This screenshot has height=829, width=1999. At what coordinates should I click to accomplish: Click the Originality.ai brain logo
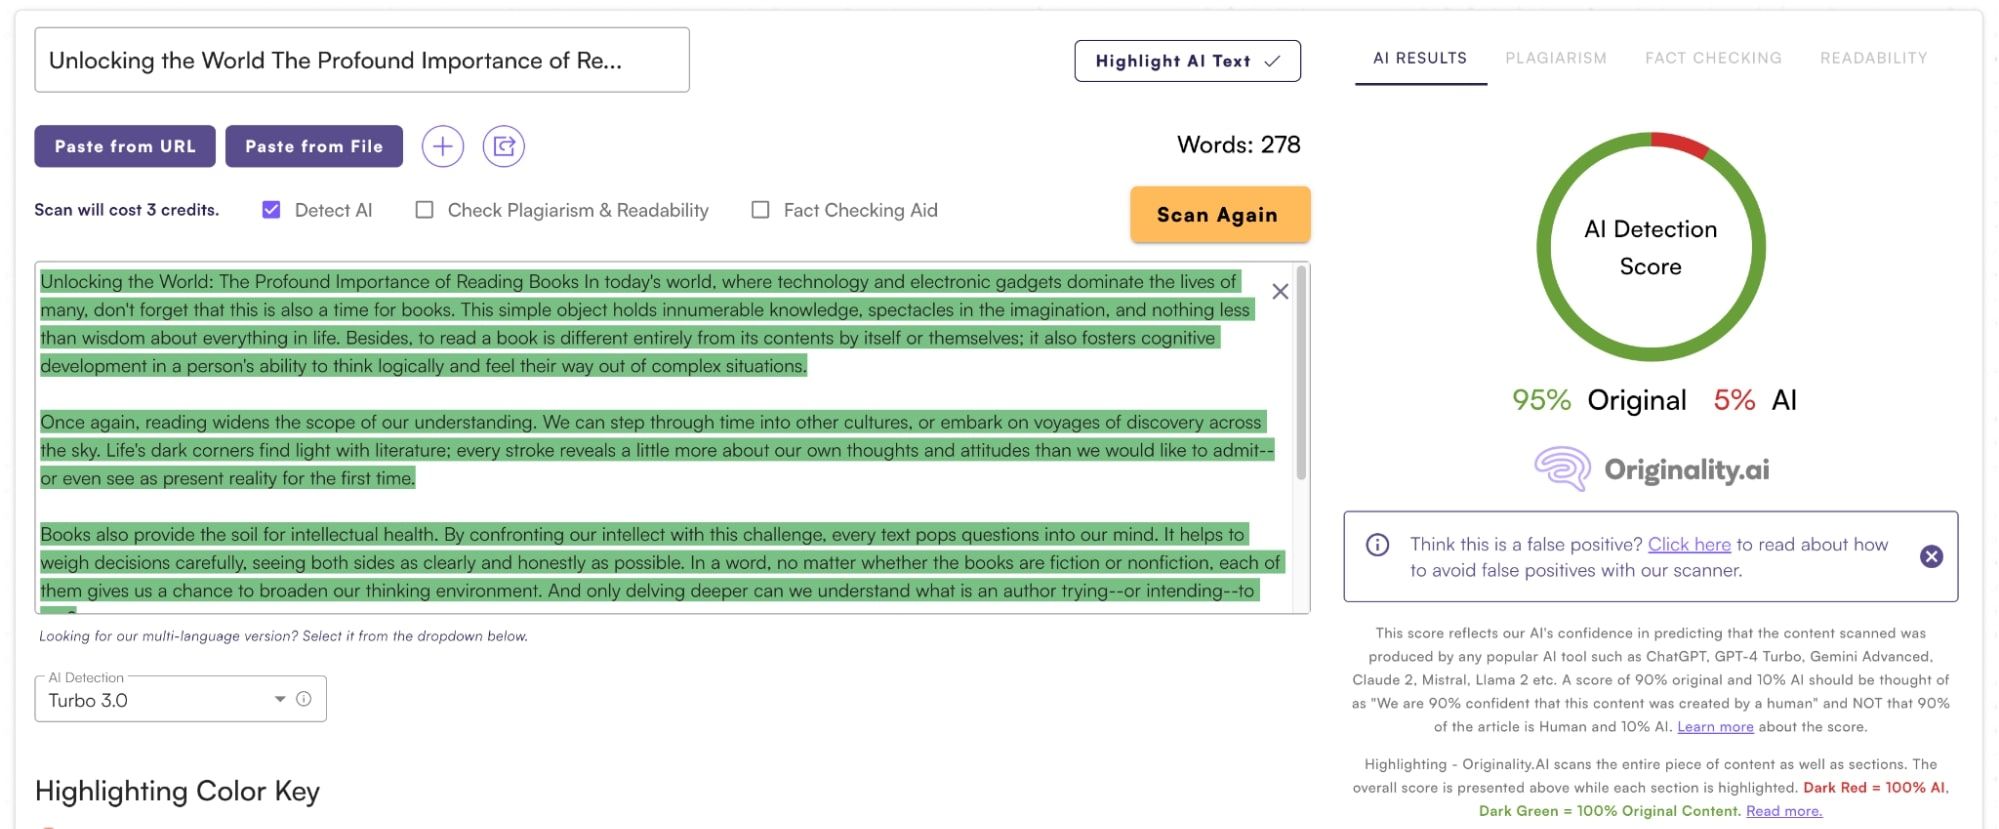(1562, 469)
